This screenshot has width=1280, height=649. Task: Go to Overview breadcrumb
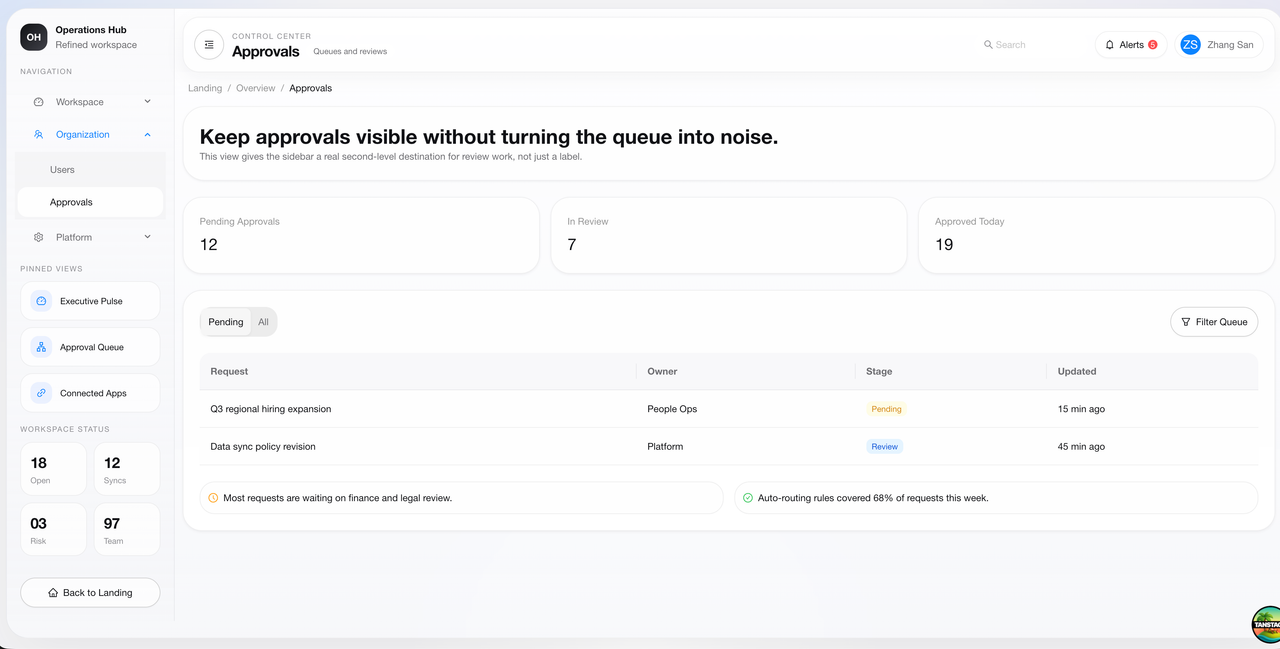(x=256, y=88)
